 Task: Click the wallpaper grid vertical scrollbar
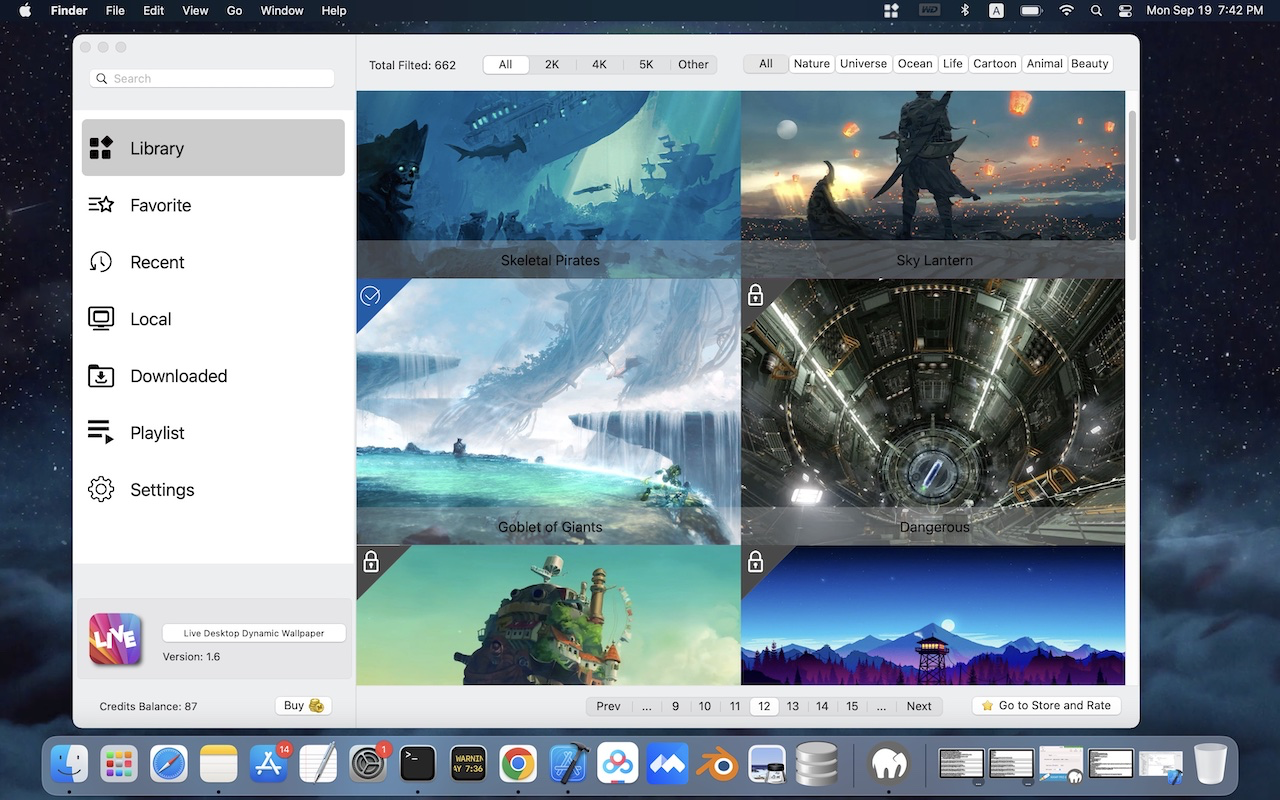(x=1132, y=175)
